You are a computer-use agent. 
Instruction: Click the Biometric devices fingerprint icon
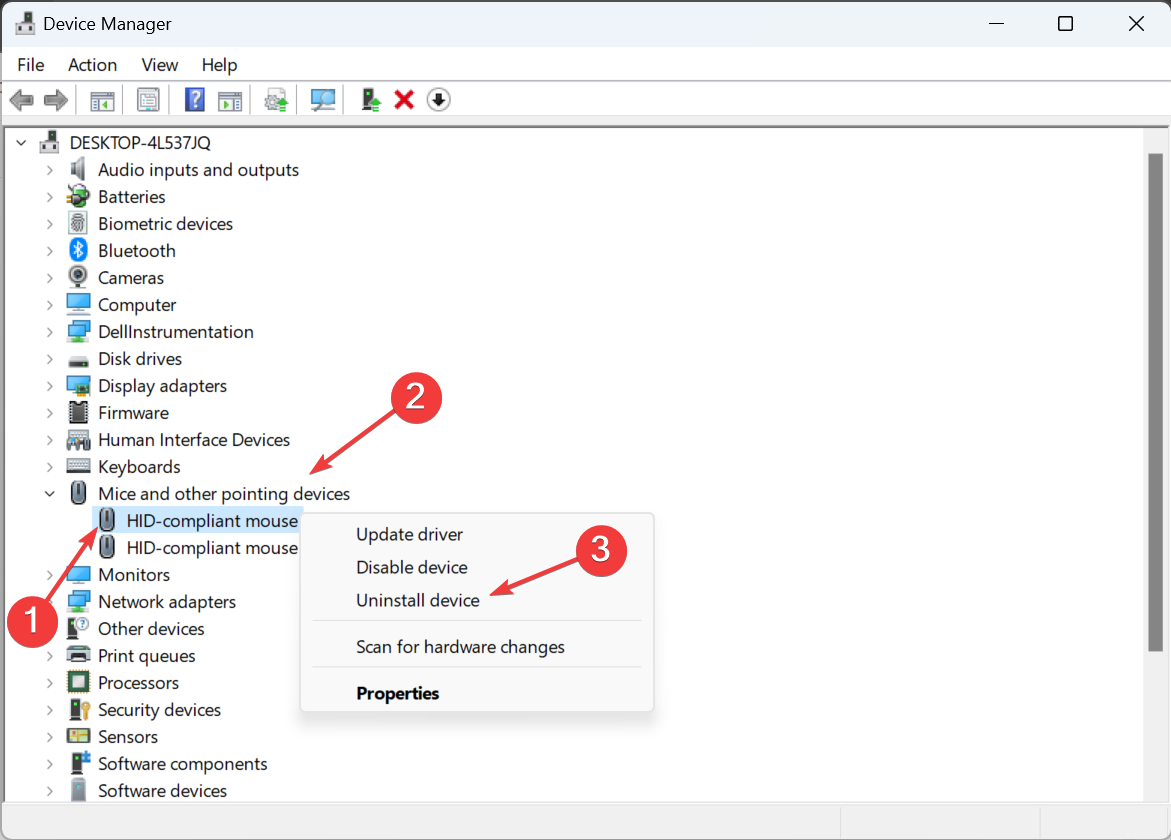click(x=78, y=223)
